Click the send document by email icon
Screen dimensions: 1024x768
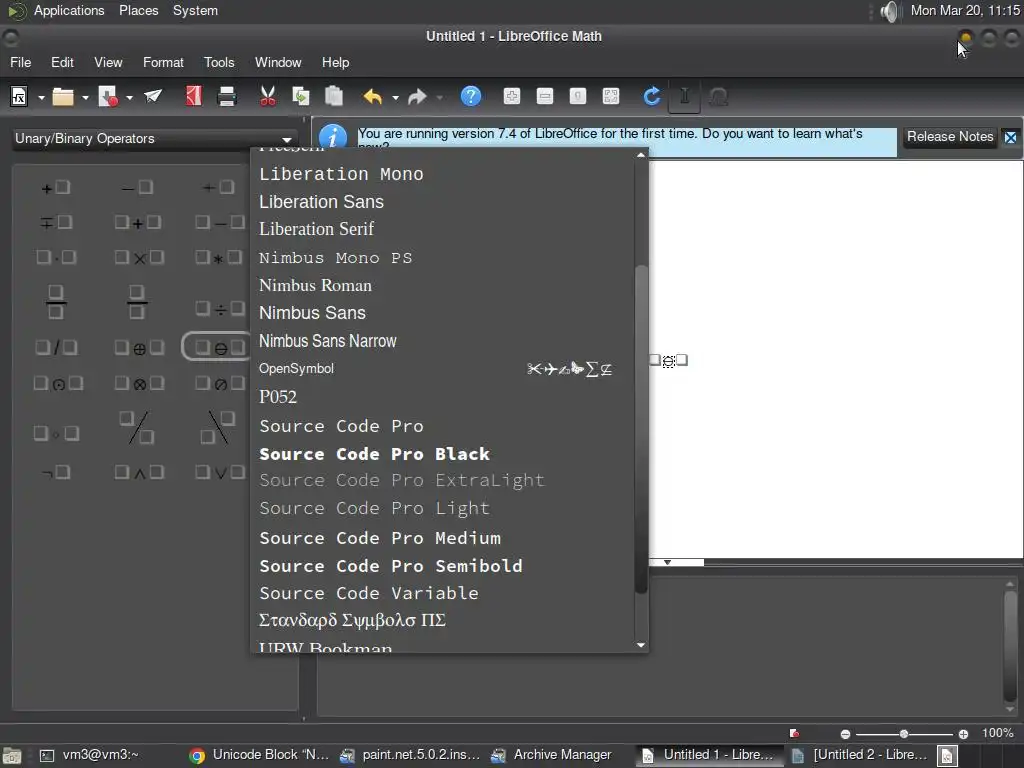(153, 97)
